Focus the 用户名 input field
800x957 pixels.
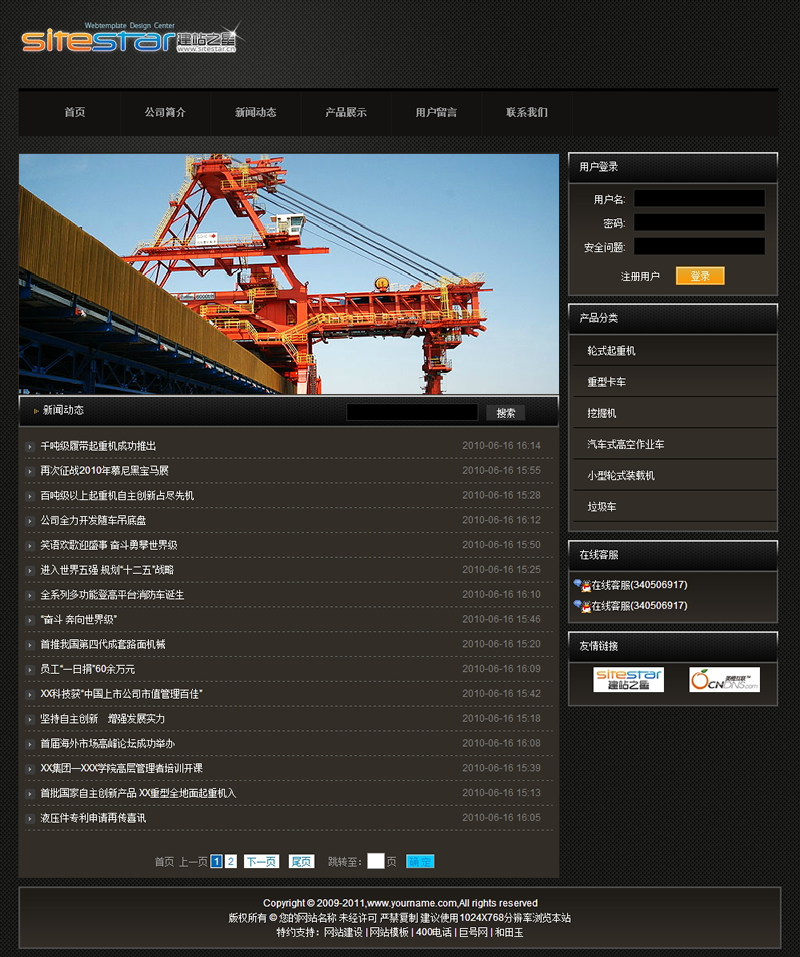(x=699, y=199)
